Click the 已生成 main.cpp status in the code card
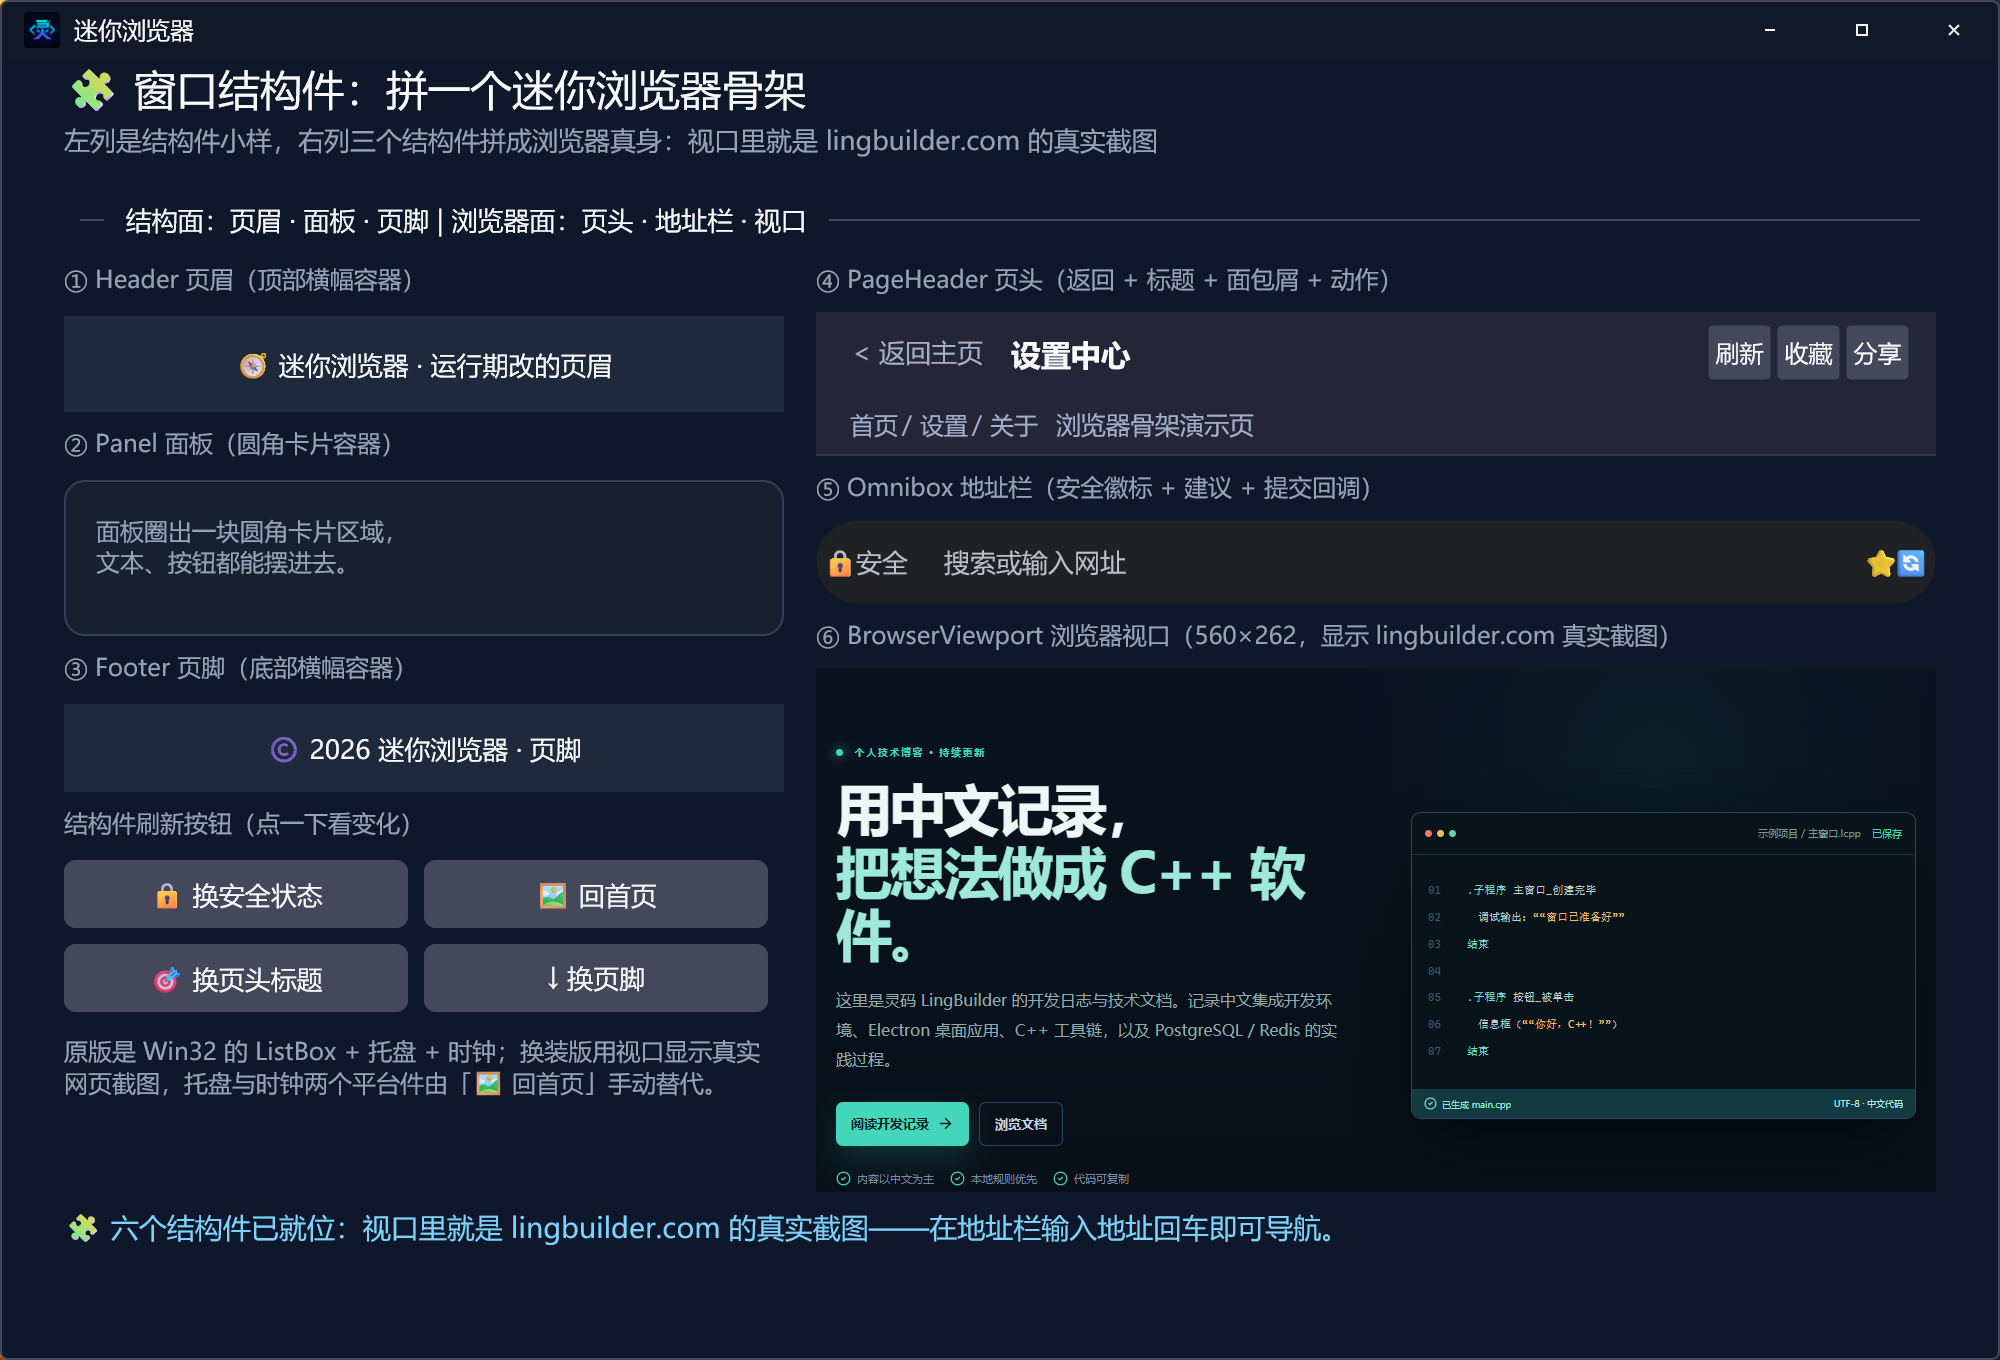Viewport: 2000px width, 1360px height. (1468, 1104)
